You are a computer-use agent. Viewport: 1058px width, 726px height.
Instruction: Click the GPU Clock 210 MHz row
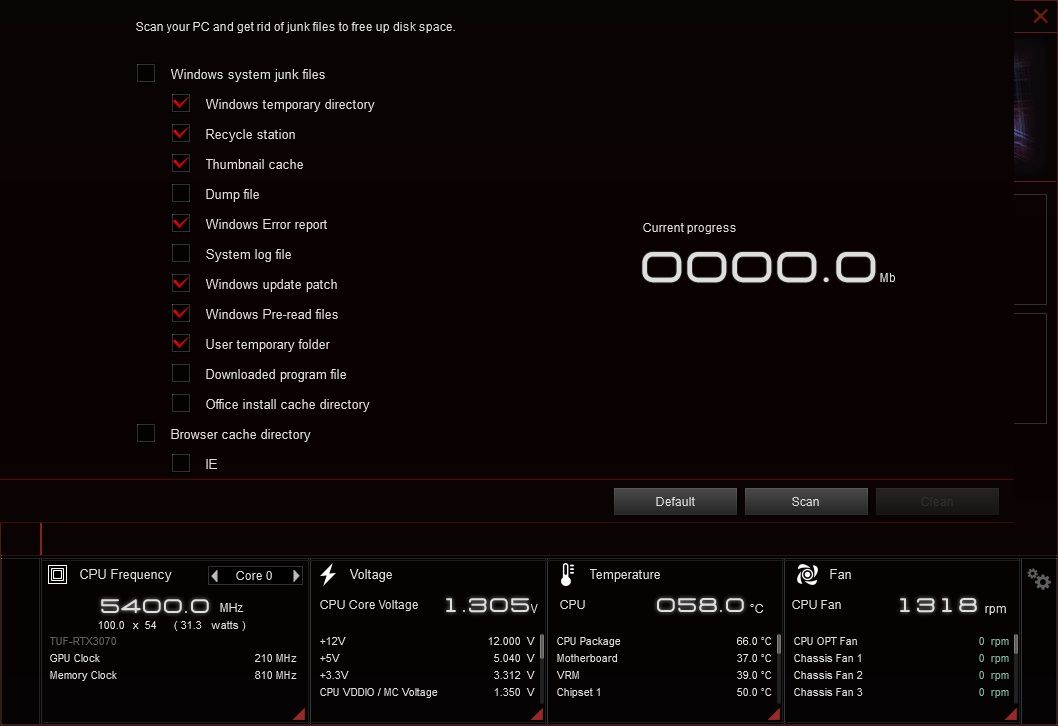point(173,658)
